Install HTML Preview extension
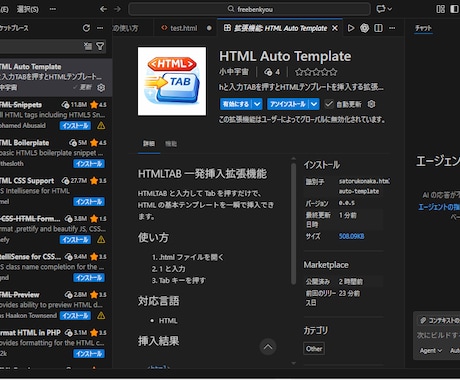The width and height of the screenshot is (460, 380). [x=75, y=316]
